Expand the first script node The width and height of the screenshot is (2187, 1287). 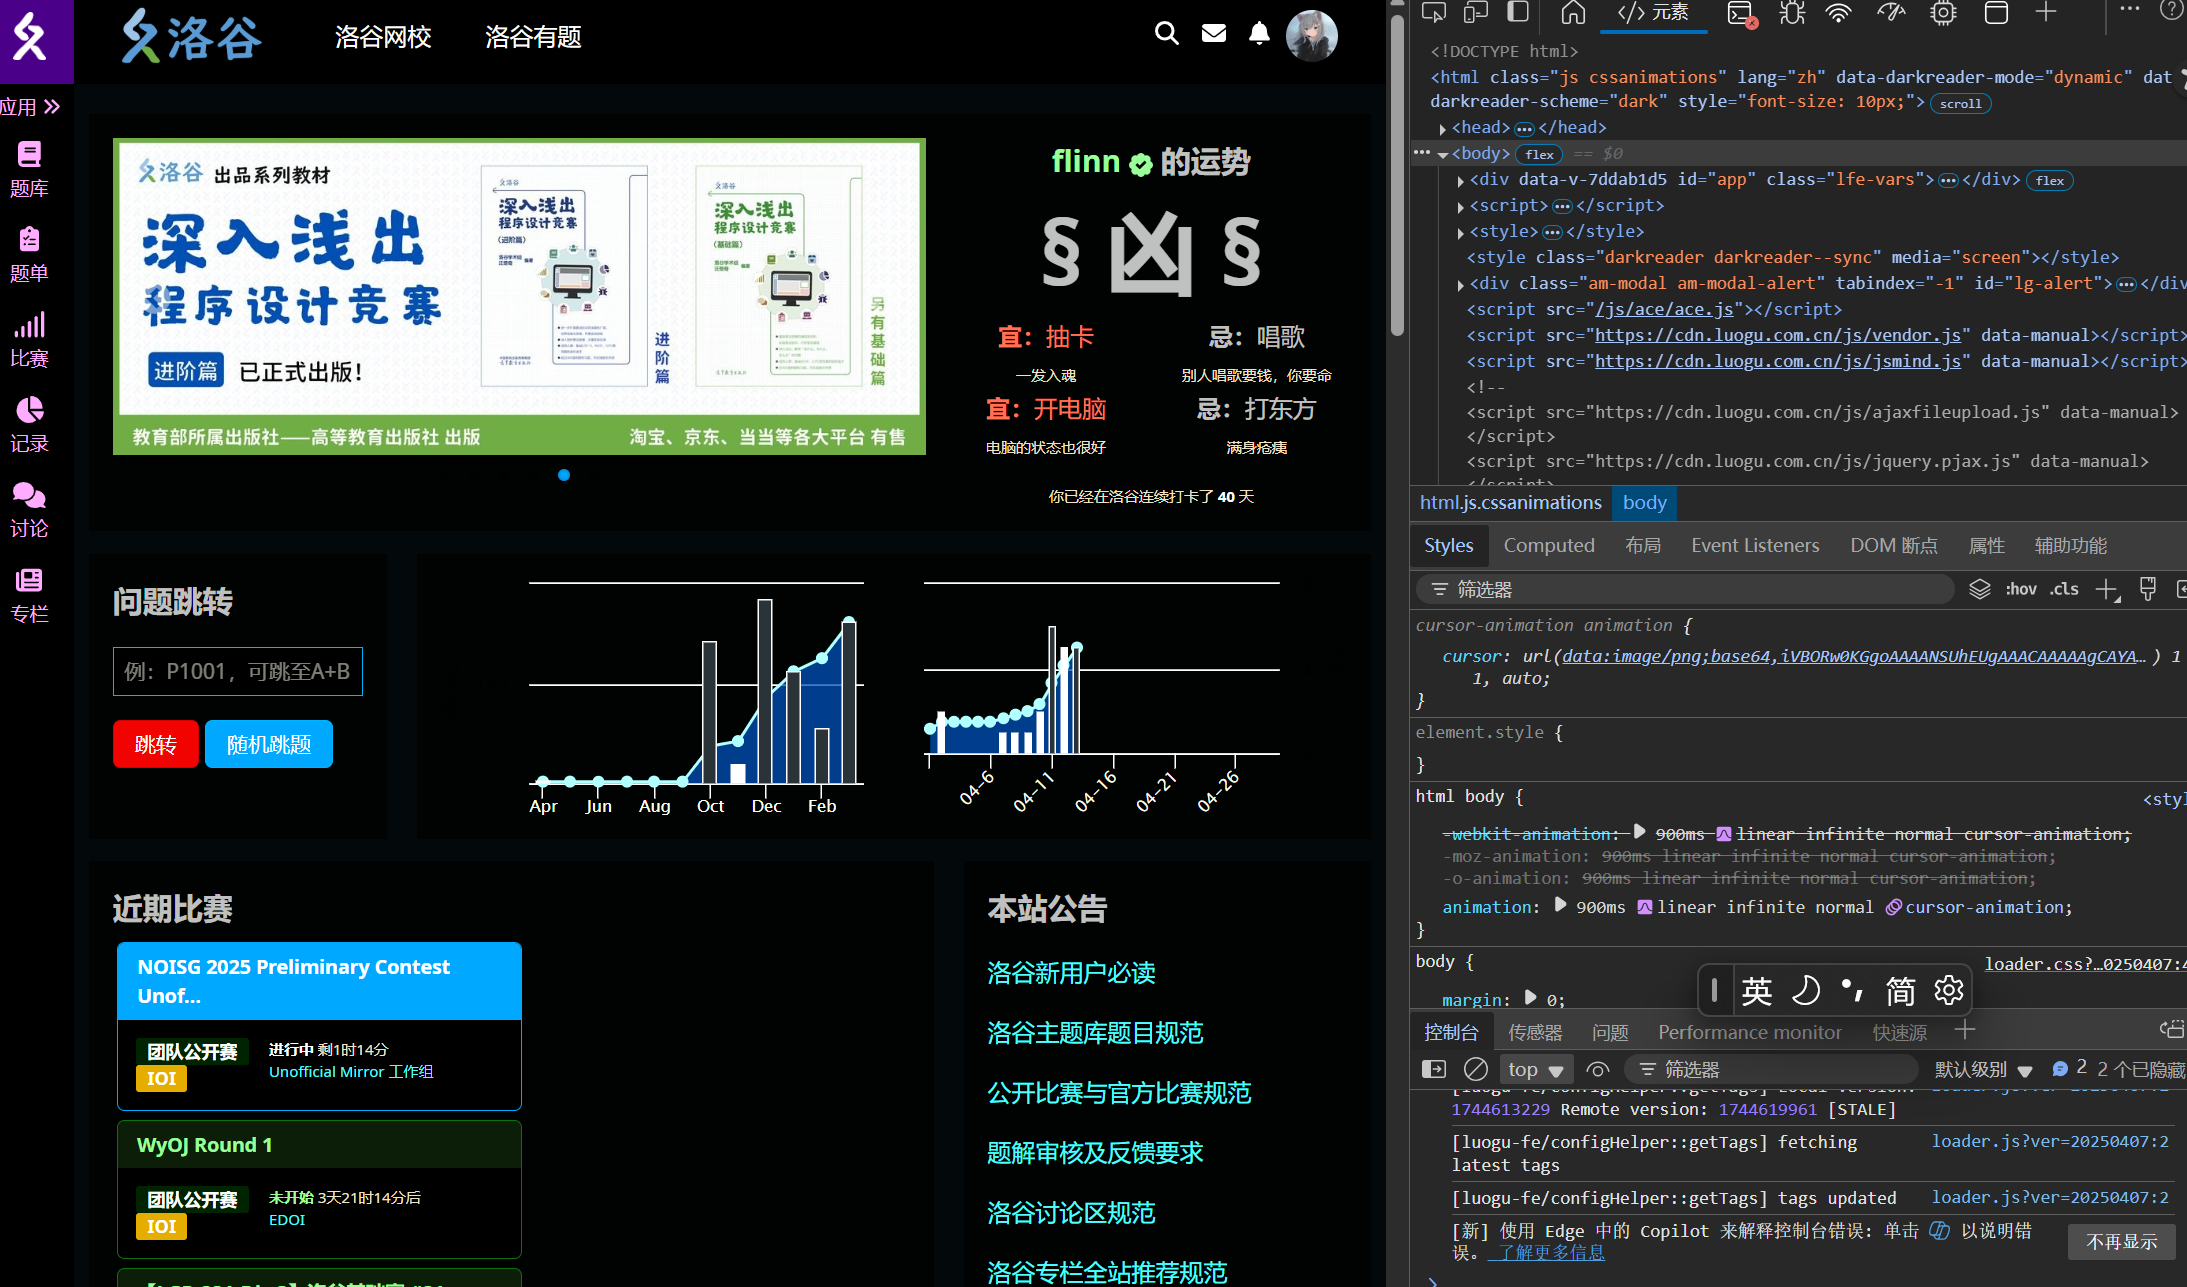tap(1461, 207)
